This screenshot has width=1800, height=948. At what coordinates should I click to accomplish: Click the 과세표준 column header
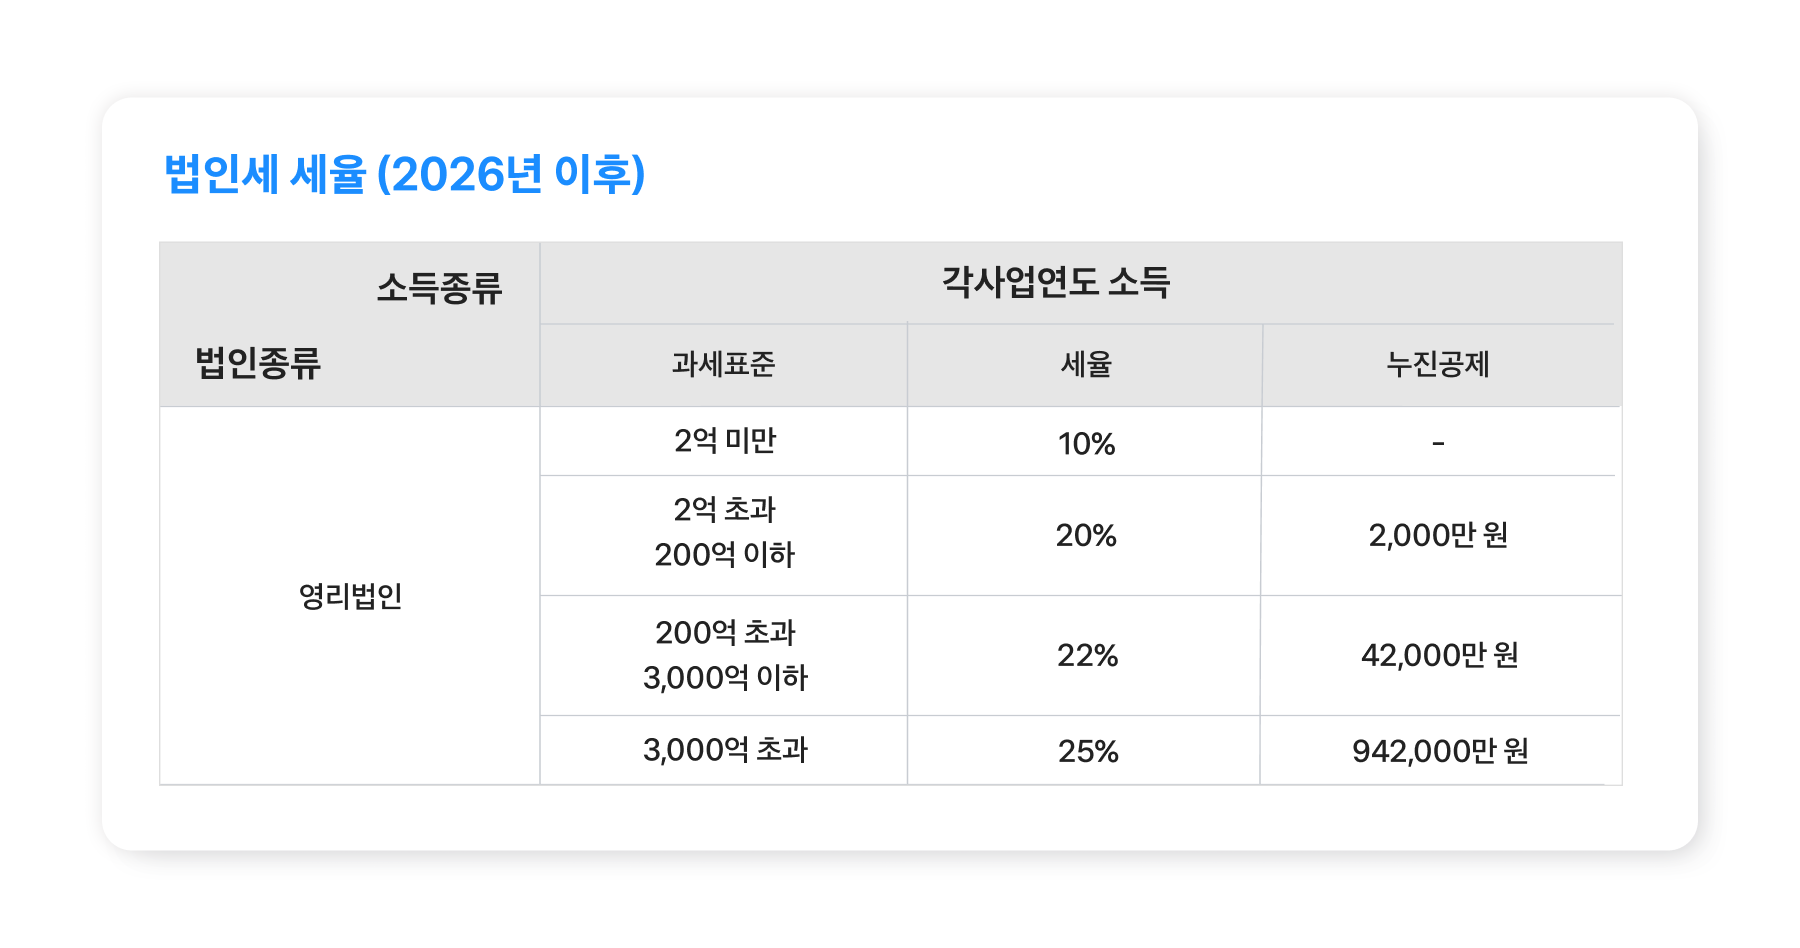(x=723, y=364)
